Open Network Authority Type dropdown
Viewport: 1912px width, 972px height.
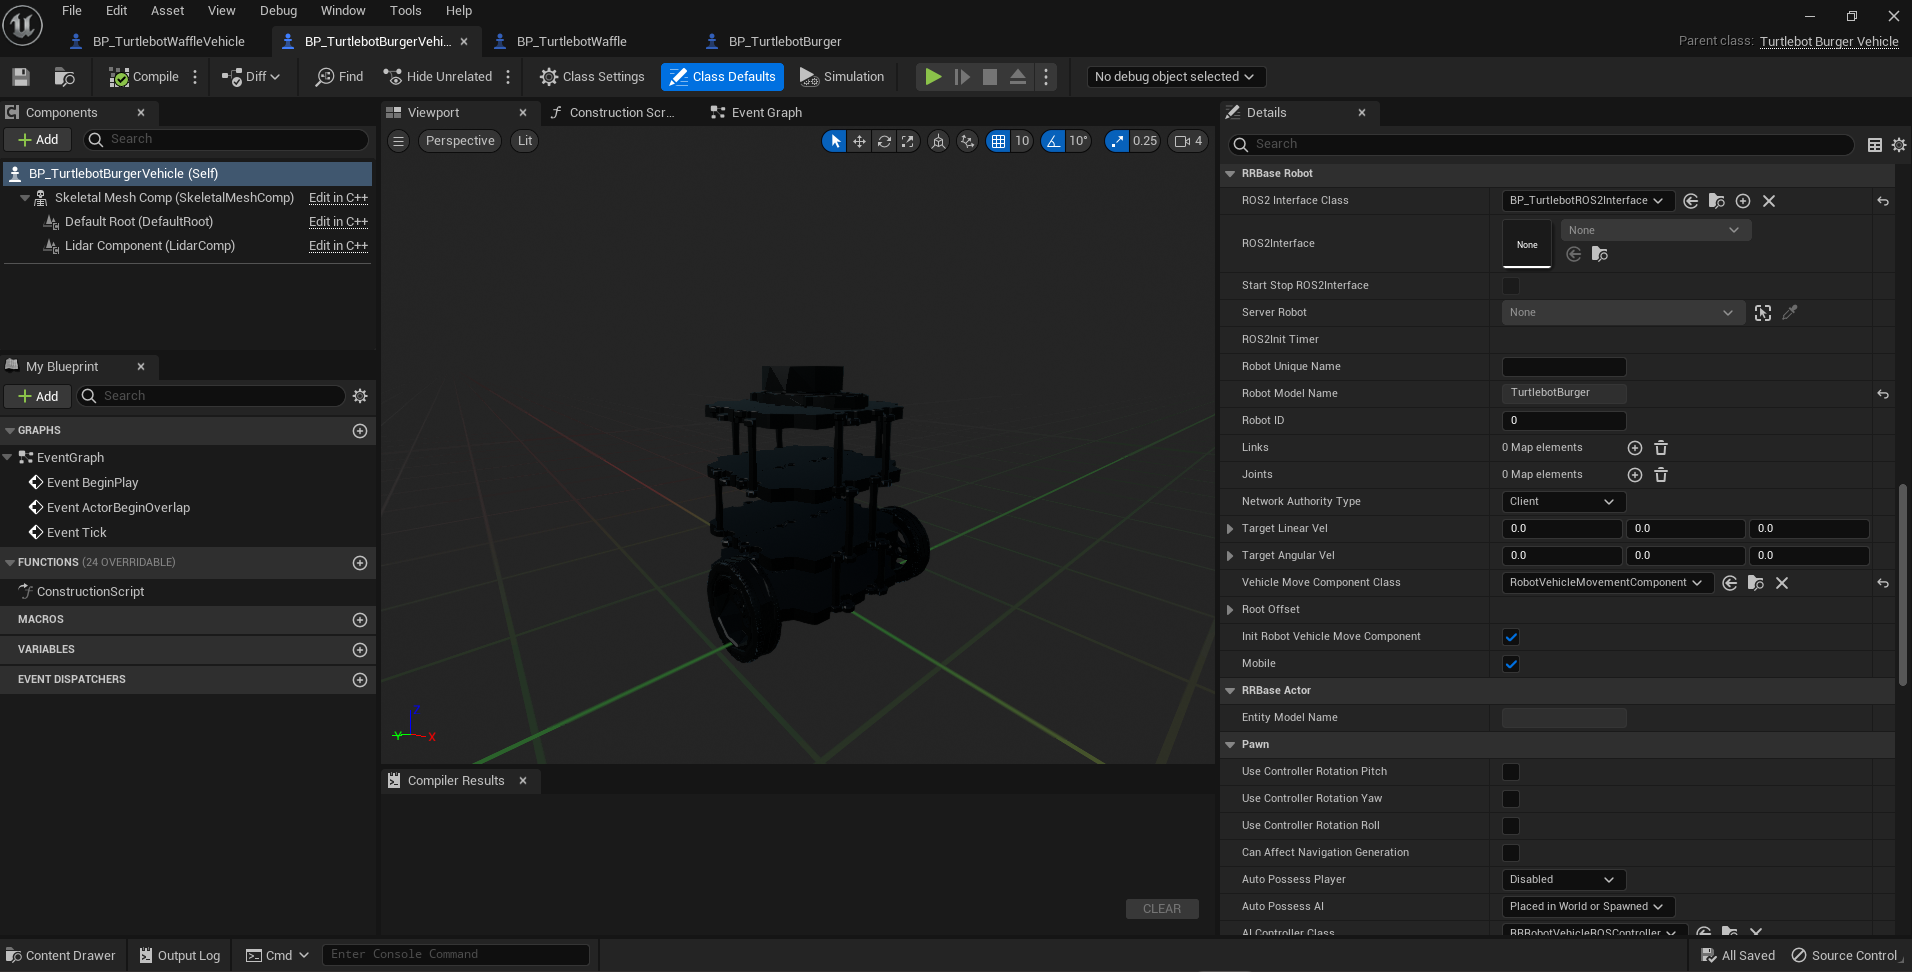point(1563,502)
